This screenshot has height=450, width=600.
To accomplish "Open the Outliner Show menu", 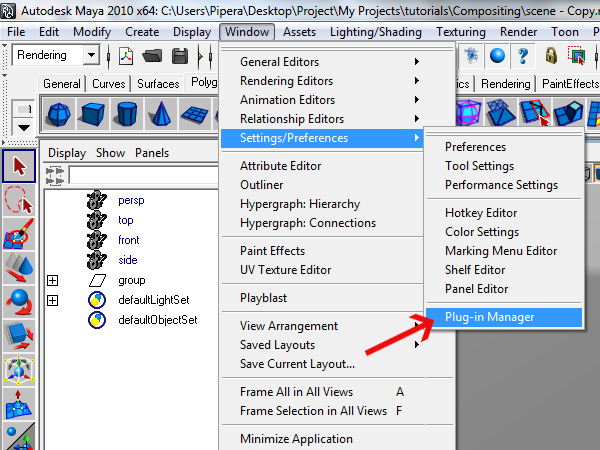I will 110,153.
